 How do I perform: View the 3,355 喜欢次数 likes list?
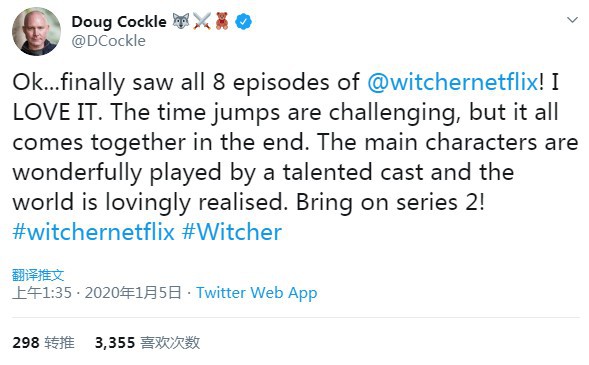(x=147, y=342)
